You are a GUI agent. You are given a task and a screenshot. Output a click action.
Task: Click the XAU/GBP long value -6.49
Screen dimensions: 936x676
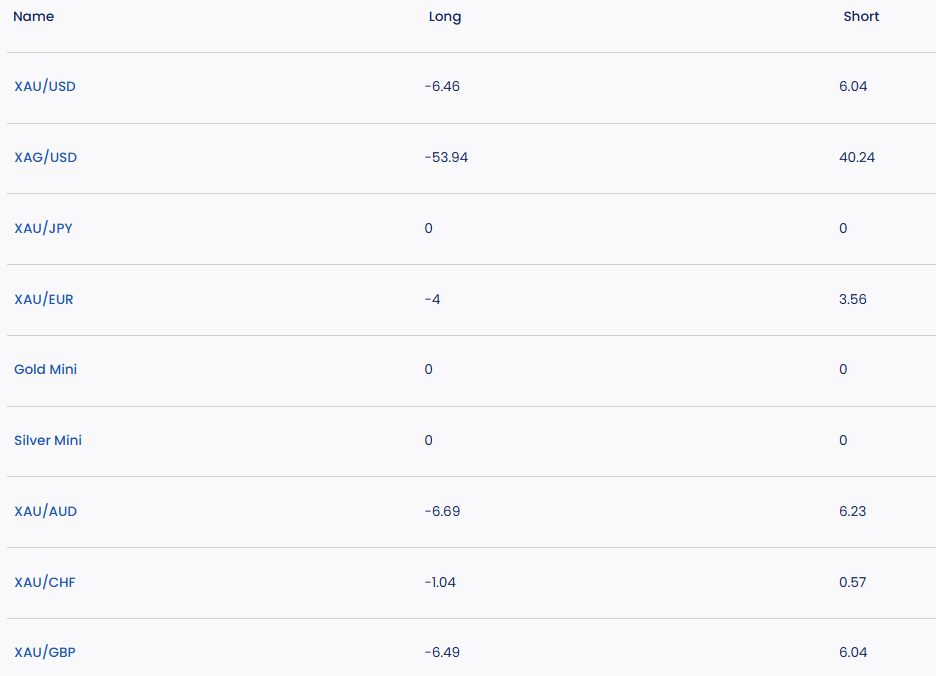(442, 653)
